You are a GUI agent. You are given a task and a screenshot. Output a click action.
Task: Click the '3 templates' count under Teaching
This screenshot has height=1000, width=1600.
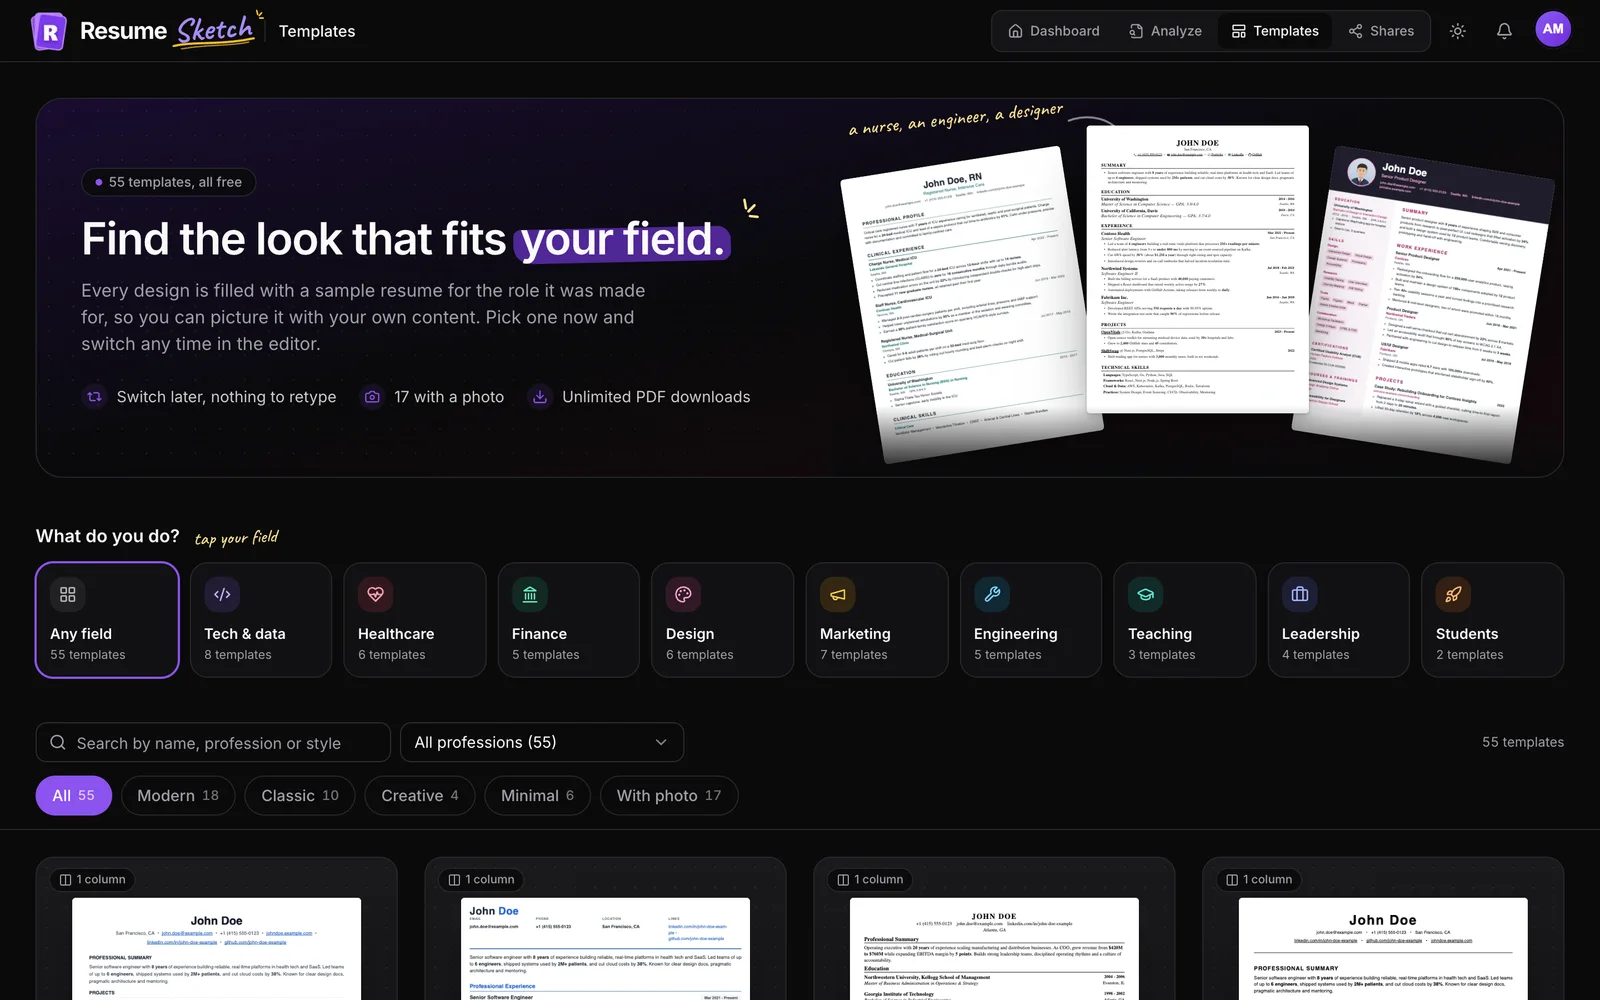pos(1162,655)
